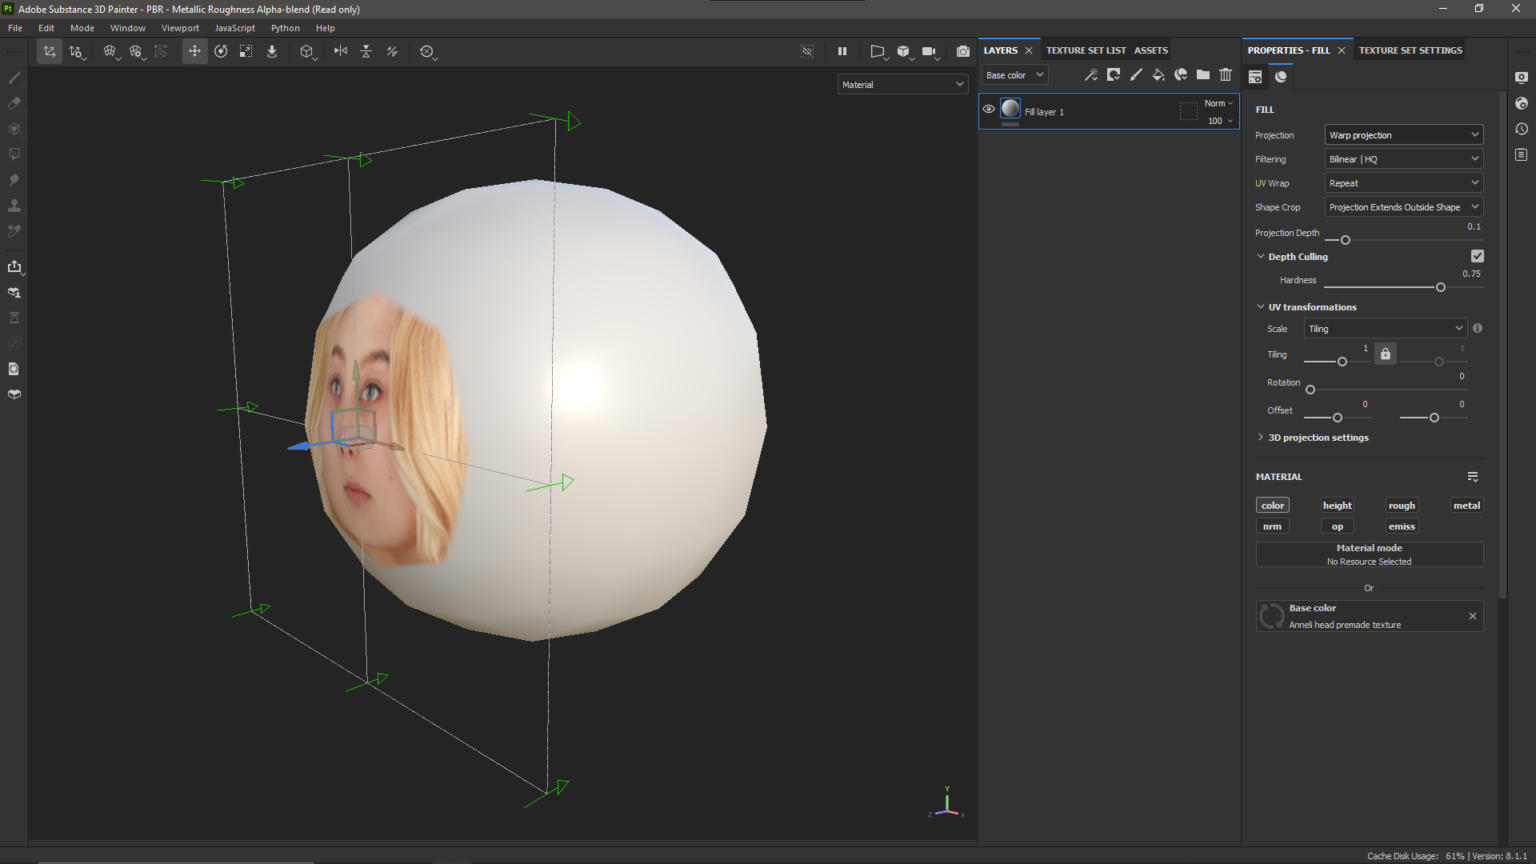Select the Paint brush tool
Image resolution: width=1536 pixels, height=864 pixels.
[x=14, y=77]
